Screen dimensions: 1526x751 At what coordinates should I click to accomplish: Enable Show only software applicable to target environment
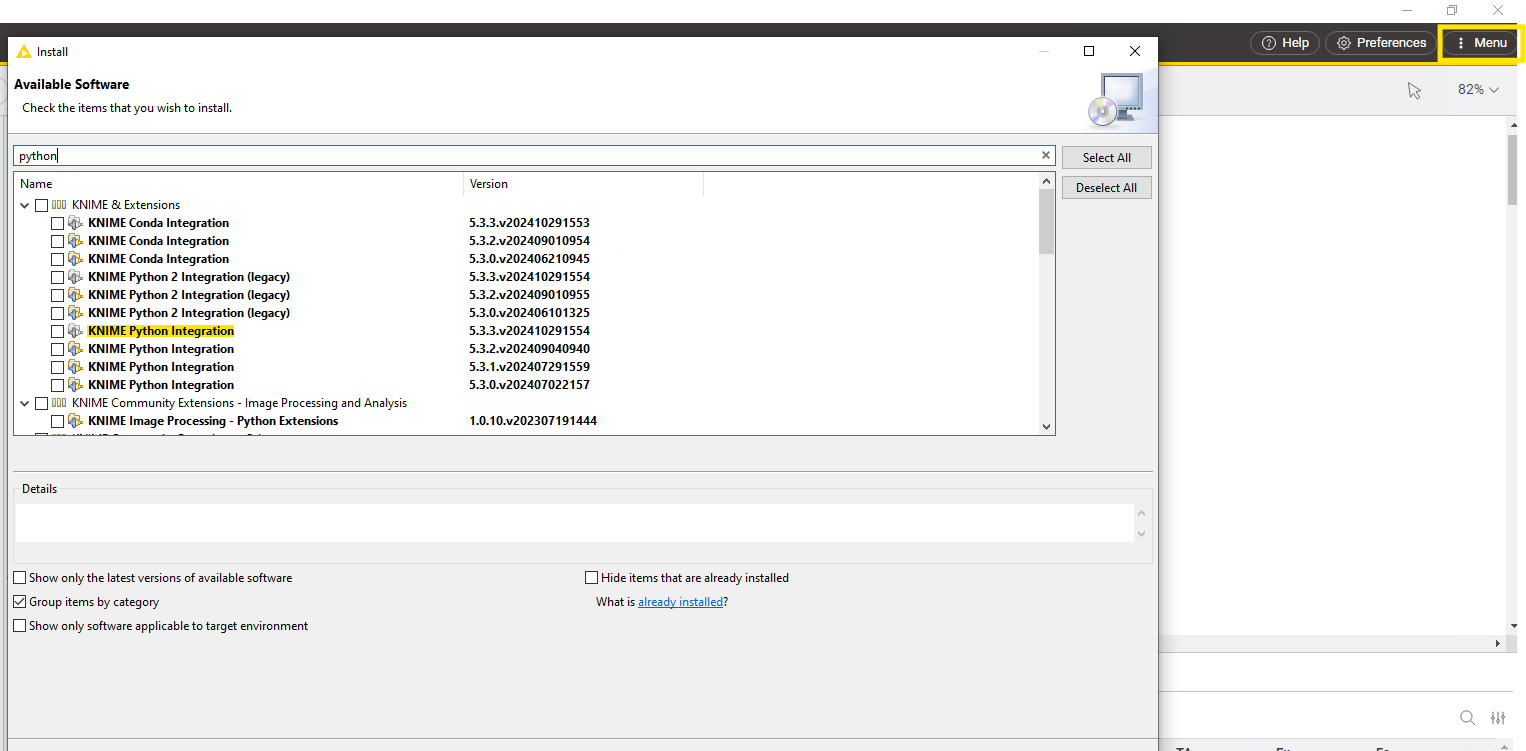pyautogui.click(x=20, y=626)
